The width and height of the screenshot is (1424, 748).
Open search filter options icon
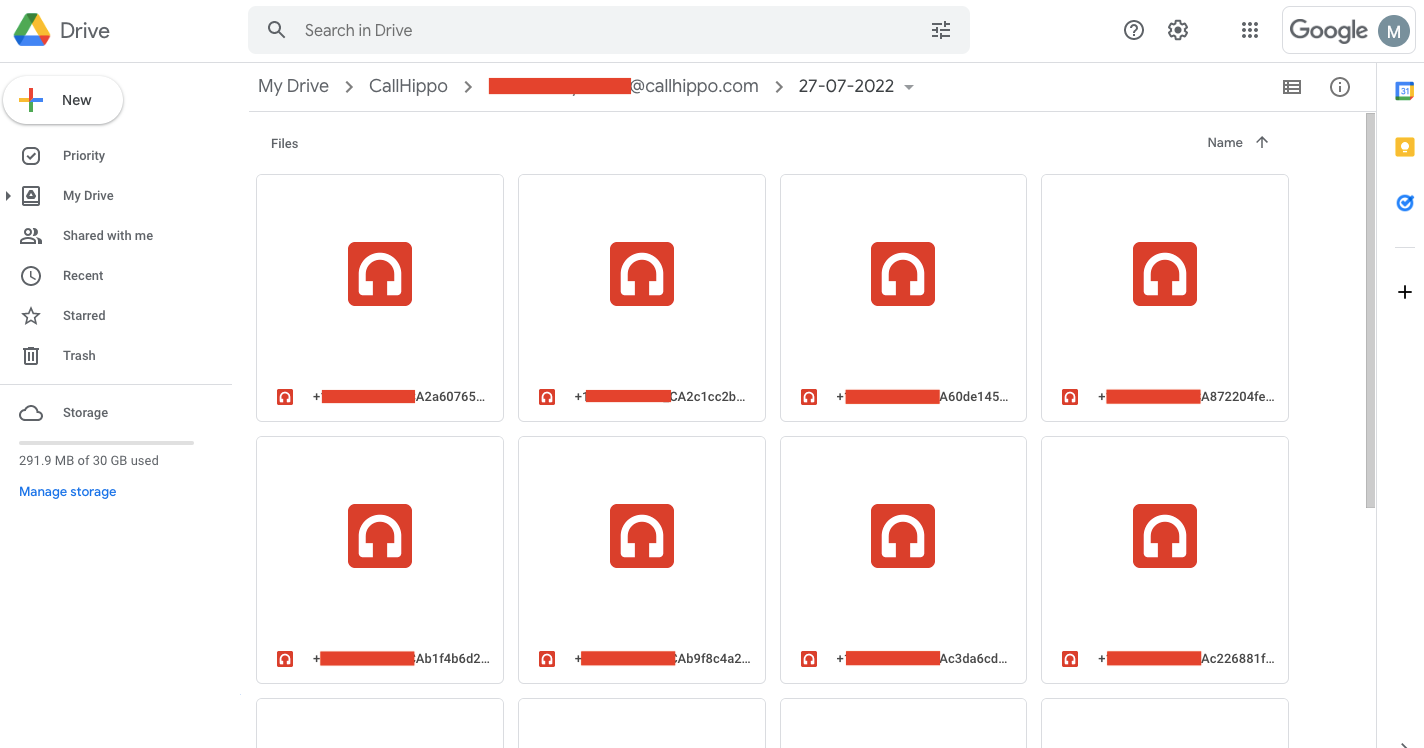[x=941, y=30]
